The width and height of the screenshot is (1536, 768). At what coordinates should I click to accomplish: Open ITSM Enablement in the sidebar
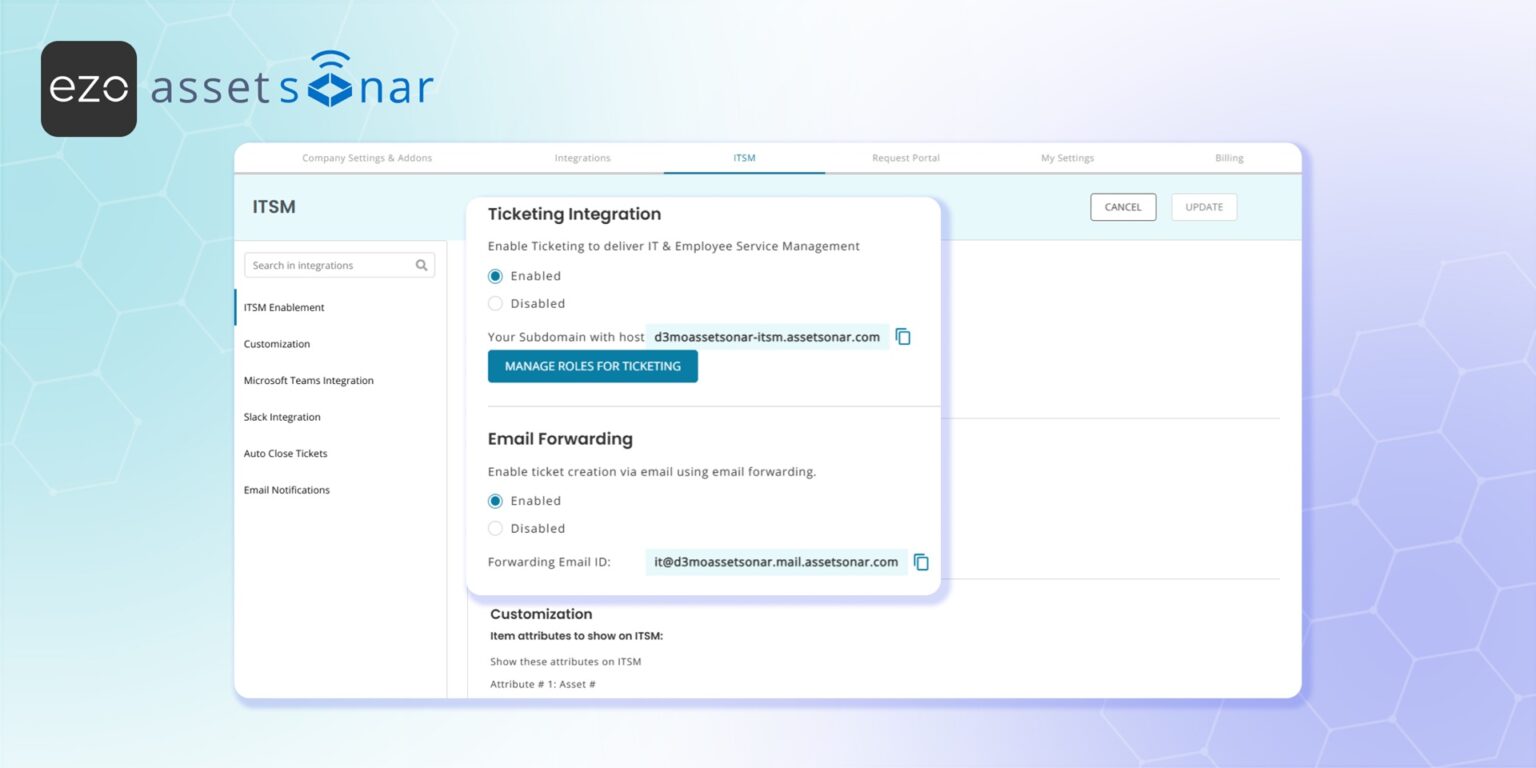(284, 308)
